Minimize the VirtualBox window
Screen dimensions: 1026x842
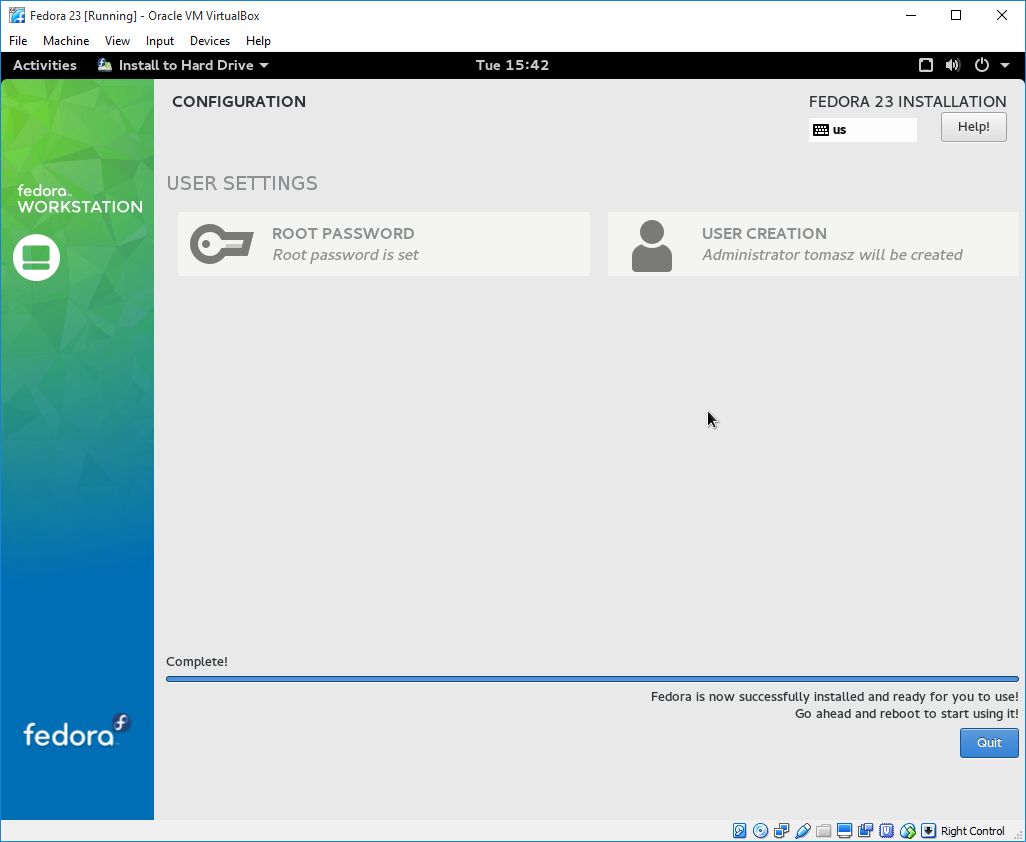[911, 15]
